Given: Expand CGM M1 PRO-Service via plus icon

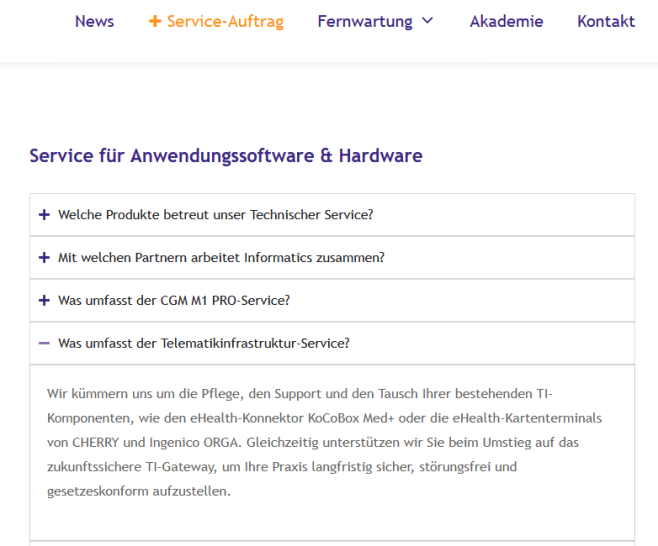Looking at the screenshot, I should [x=44, y=300].
